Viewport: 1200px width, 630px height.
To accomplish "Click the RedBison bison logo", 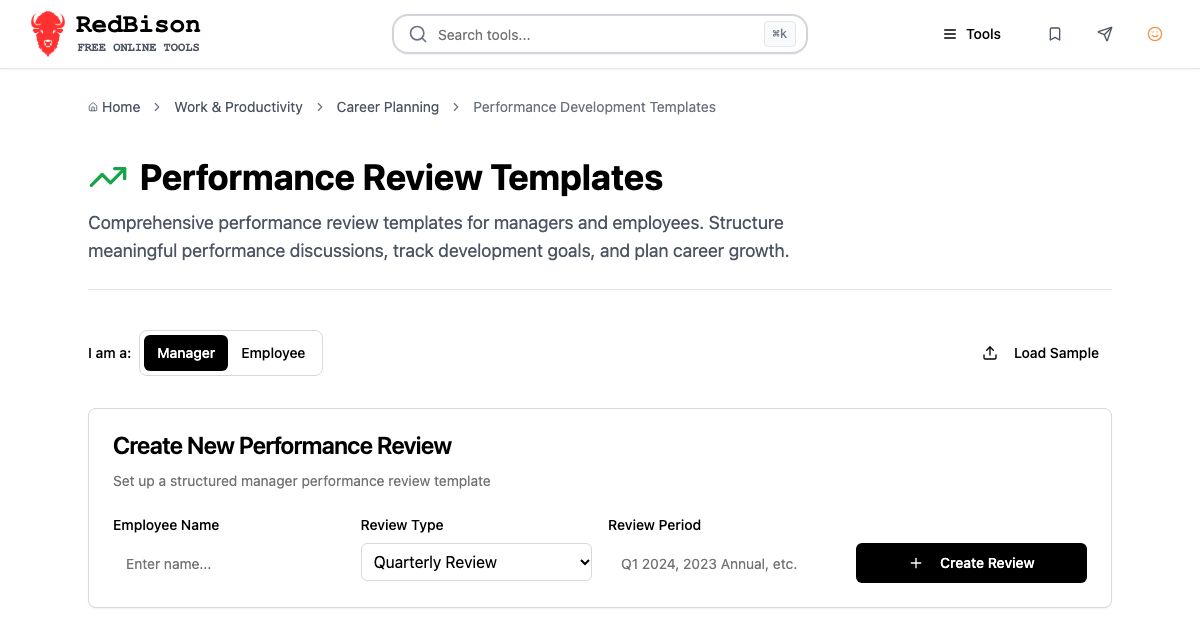I will 47,34.
